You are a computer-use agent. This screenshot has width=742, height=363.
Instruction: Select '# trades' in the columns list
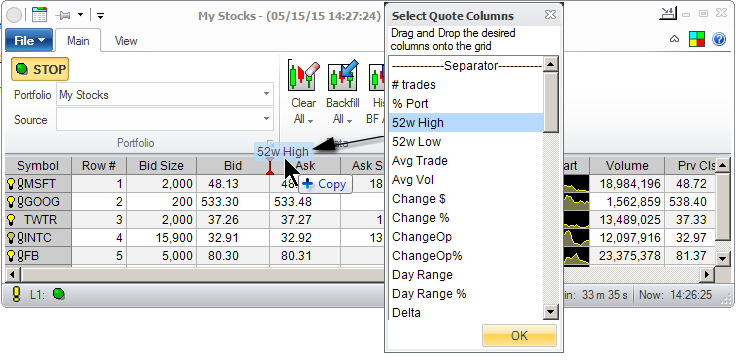click(467, 85)
